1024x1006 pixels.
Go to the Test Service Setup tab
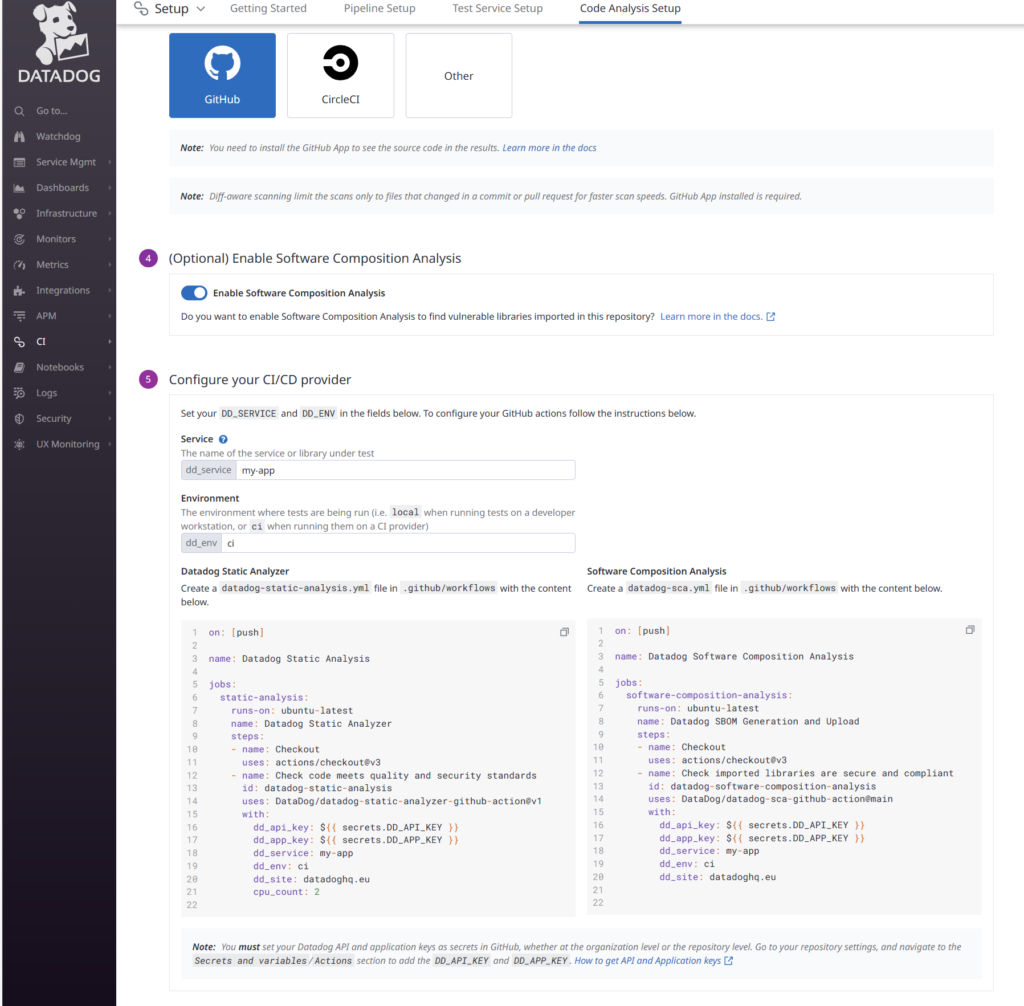pos(498,8)
